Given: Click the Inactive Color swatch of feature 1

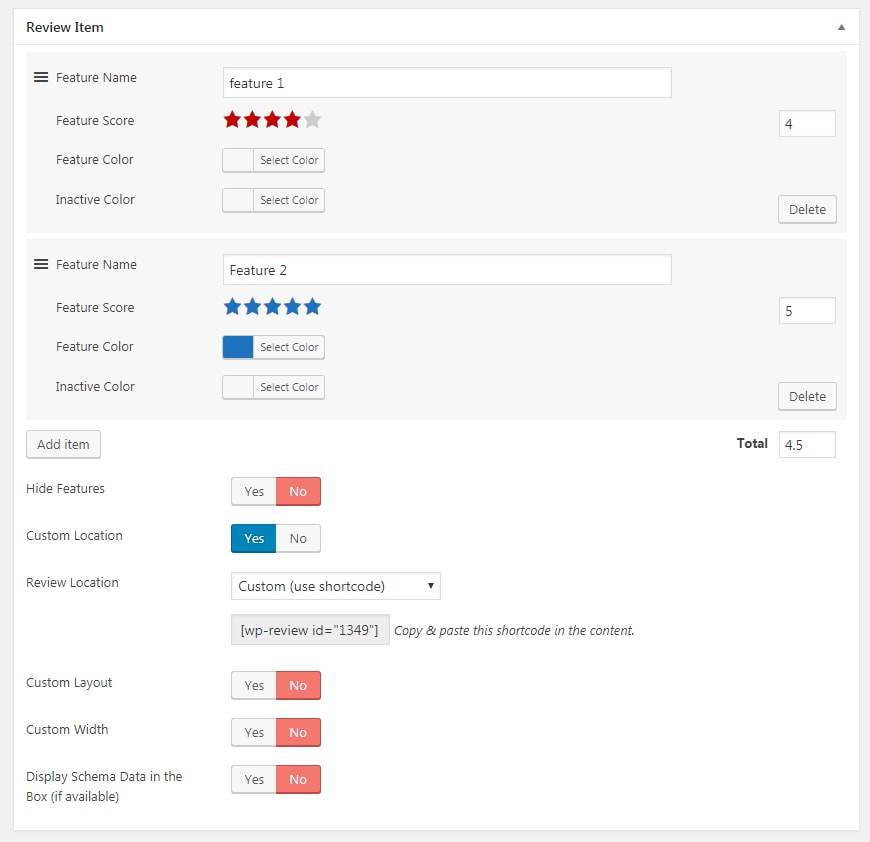Looking at the screenshot, I should 238,200.
